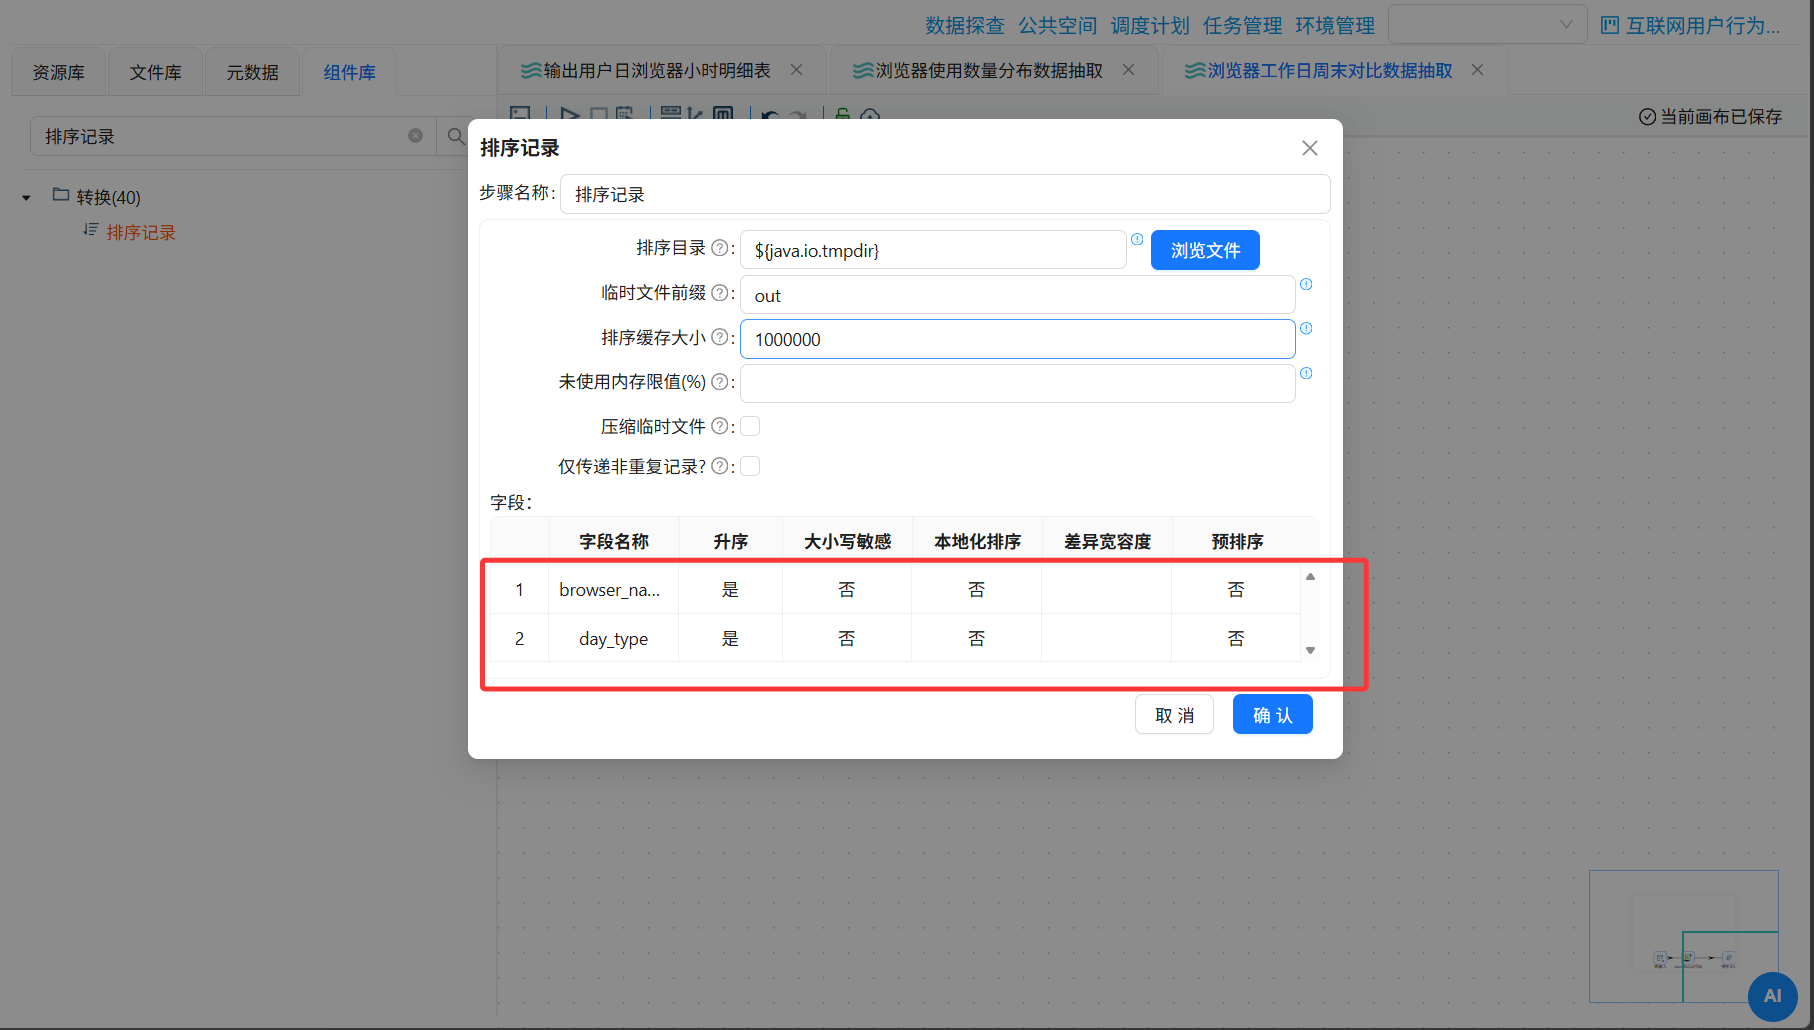Click the undo arrow in canvas toolbar

(769, 115)
